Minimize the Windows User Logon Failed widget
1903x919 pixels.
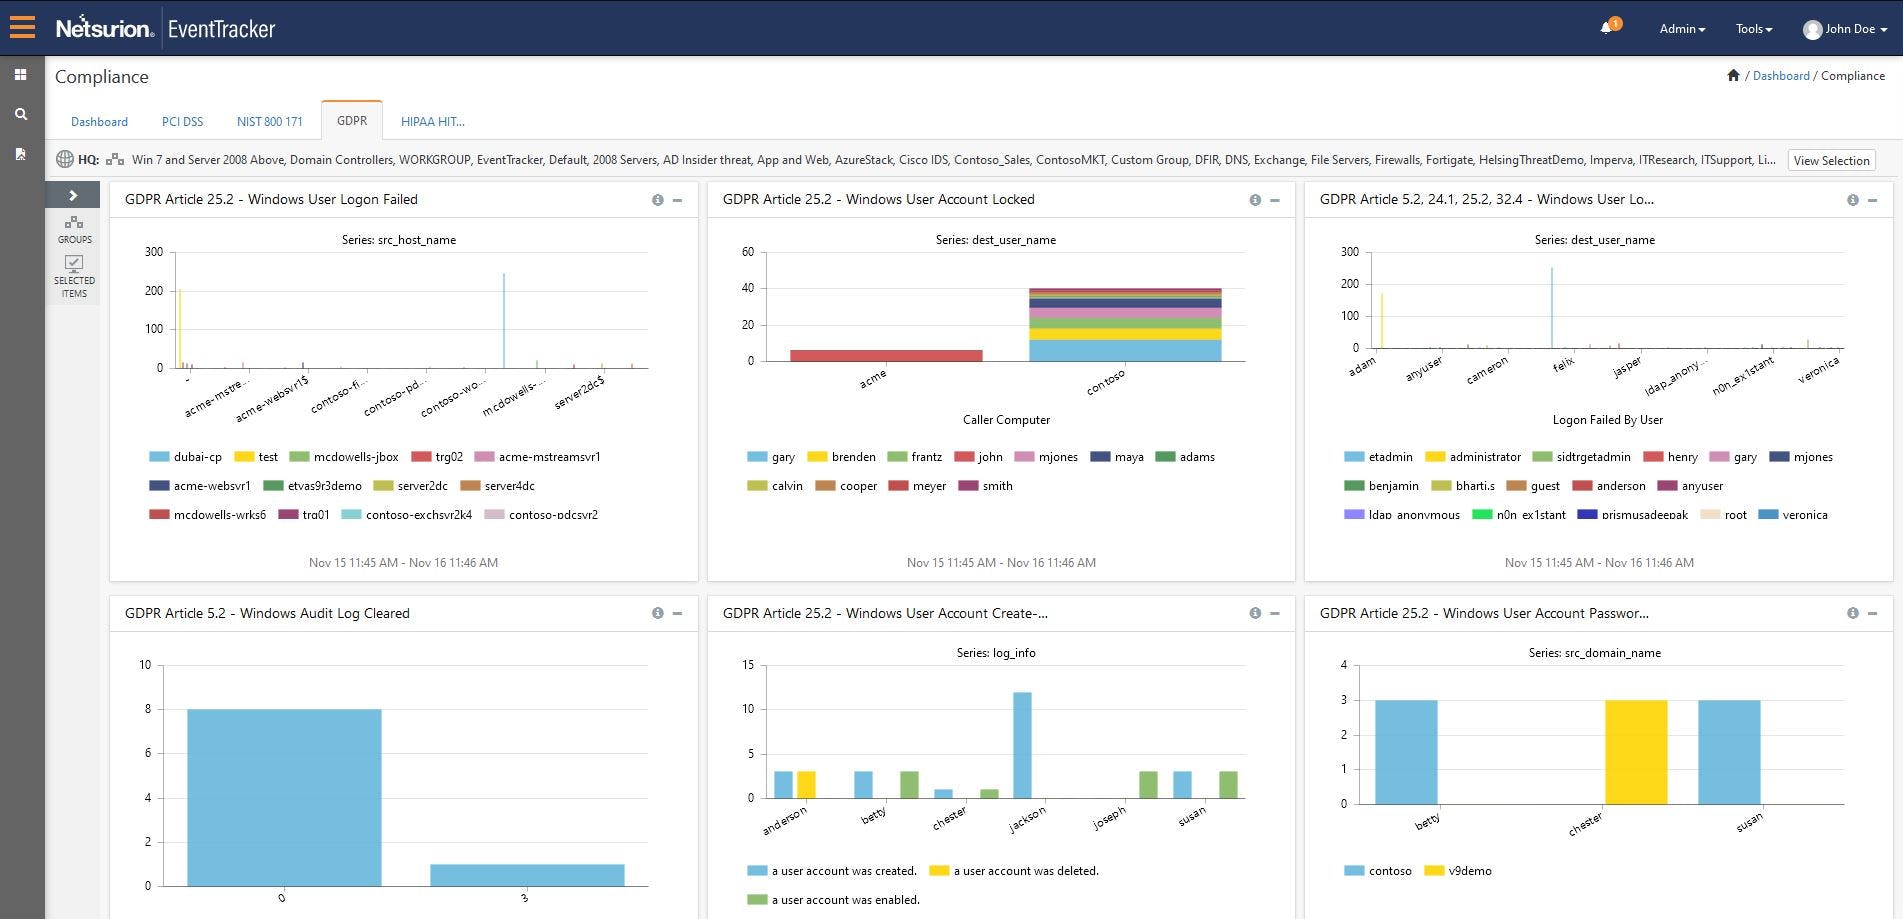pos(677,200)
